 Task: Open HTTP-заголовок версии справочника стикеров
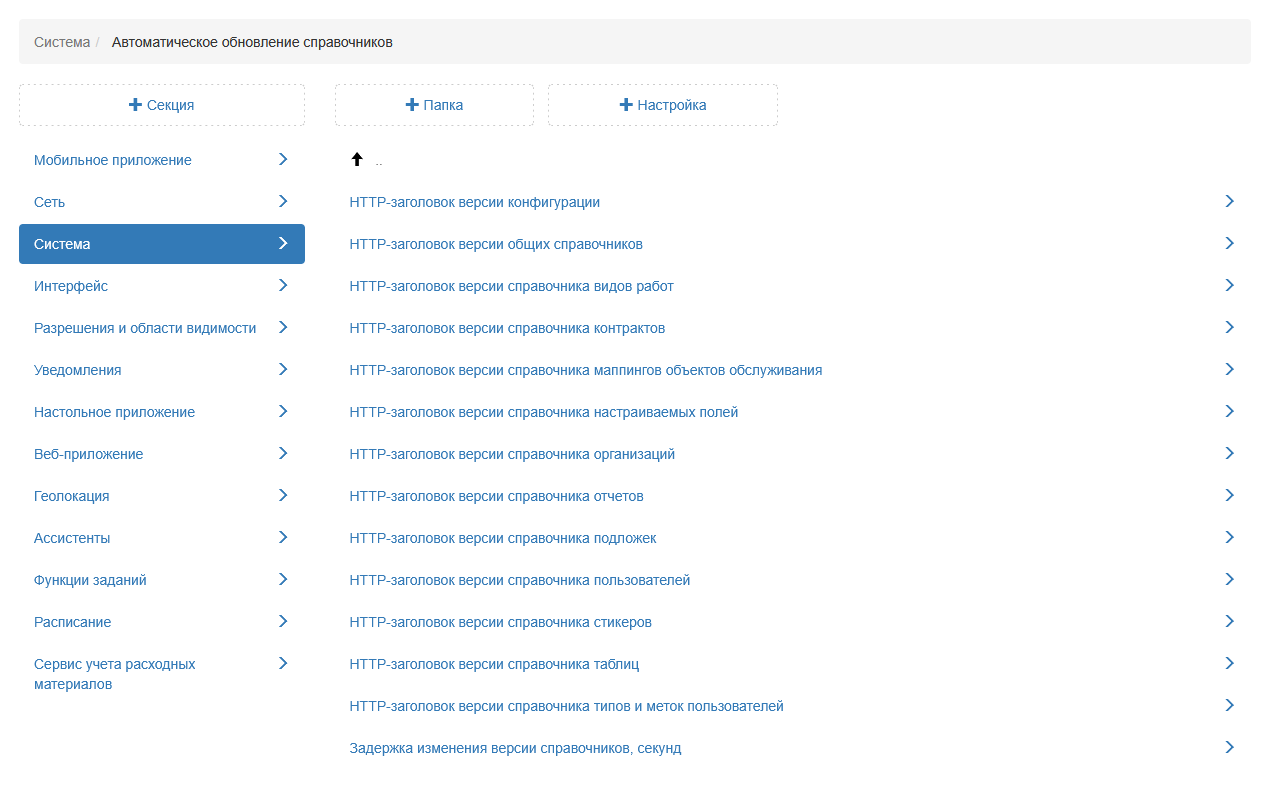click(x=501, y=622)
